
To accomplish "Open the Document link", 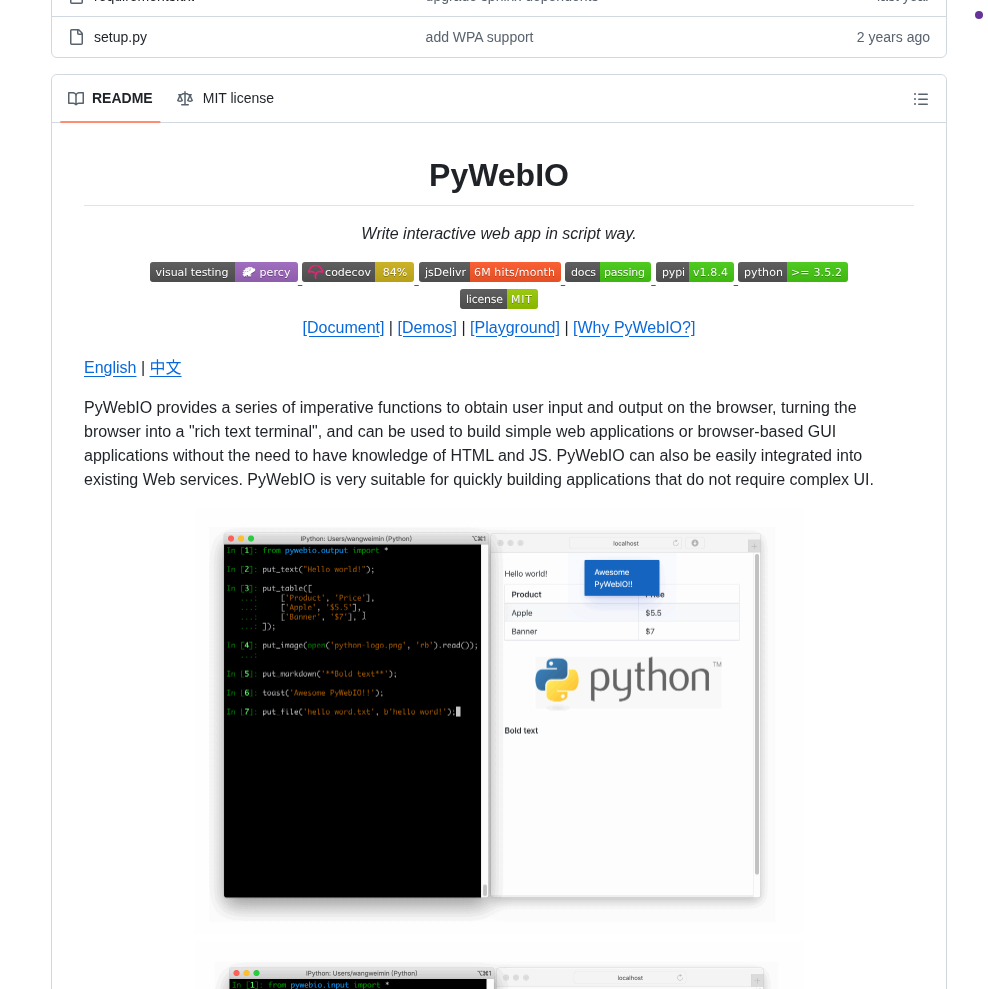I will pos(343,327).
